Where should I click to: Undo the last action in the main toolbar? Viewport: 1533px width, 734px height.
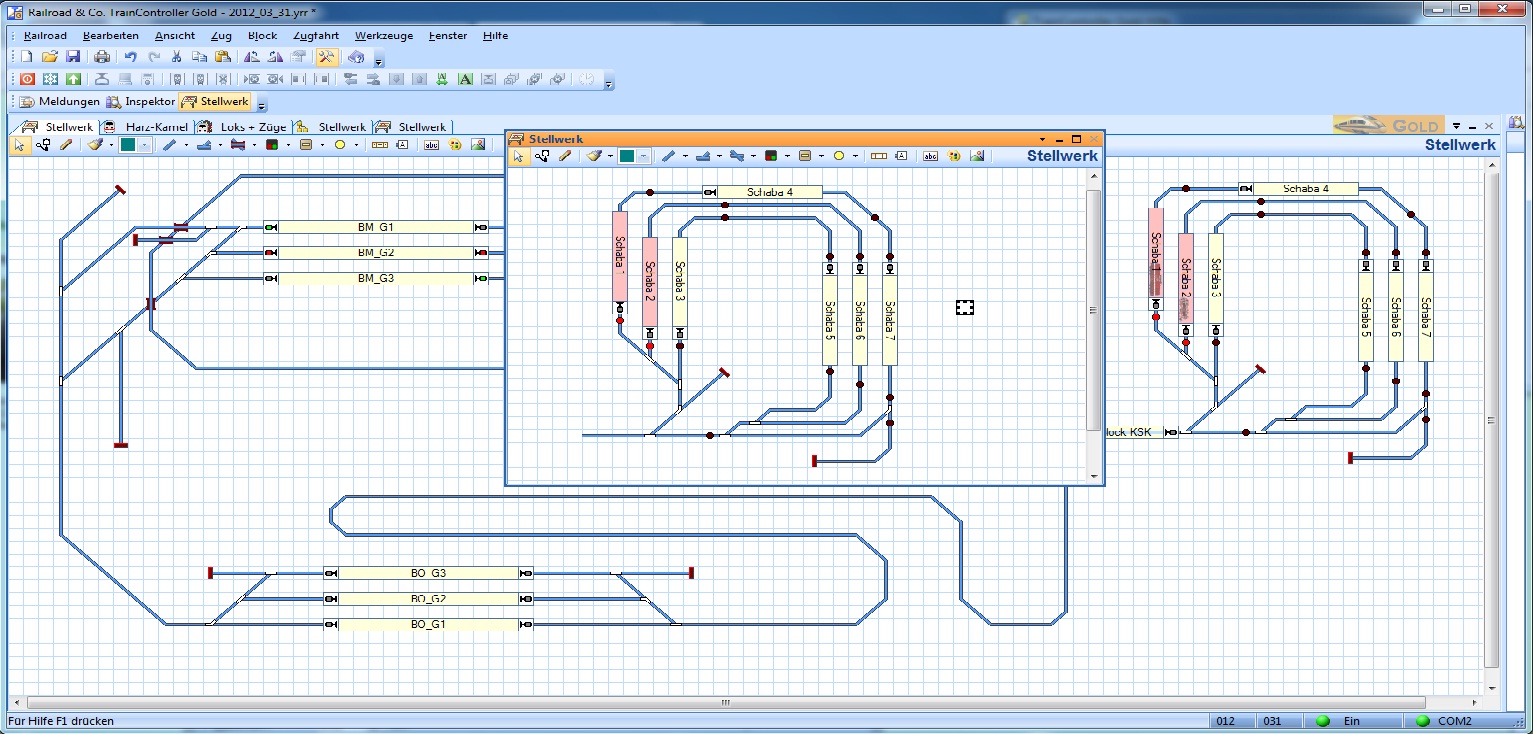point(130,57)
